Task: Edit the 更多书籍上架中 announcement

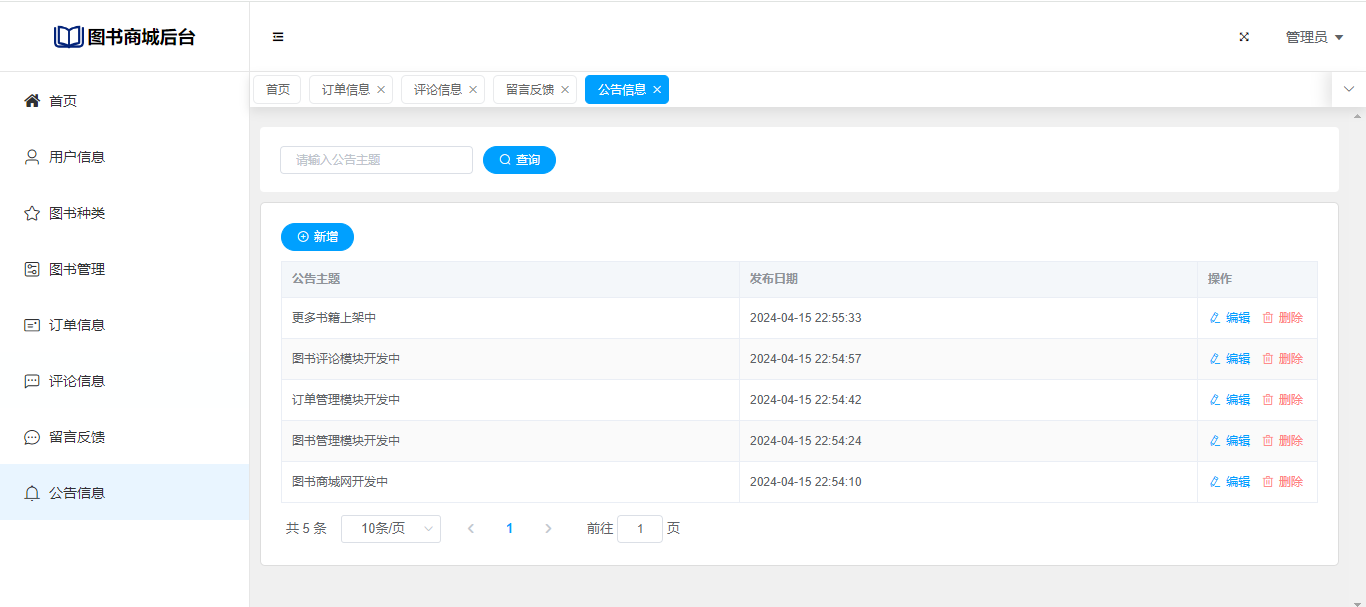Action: click(x=1230, y=318)
